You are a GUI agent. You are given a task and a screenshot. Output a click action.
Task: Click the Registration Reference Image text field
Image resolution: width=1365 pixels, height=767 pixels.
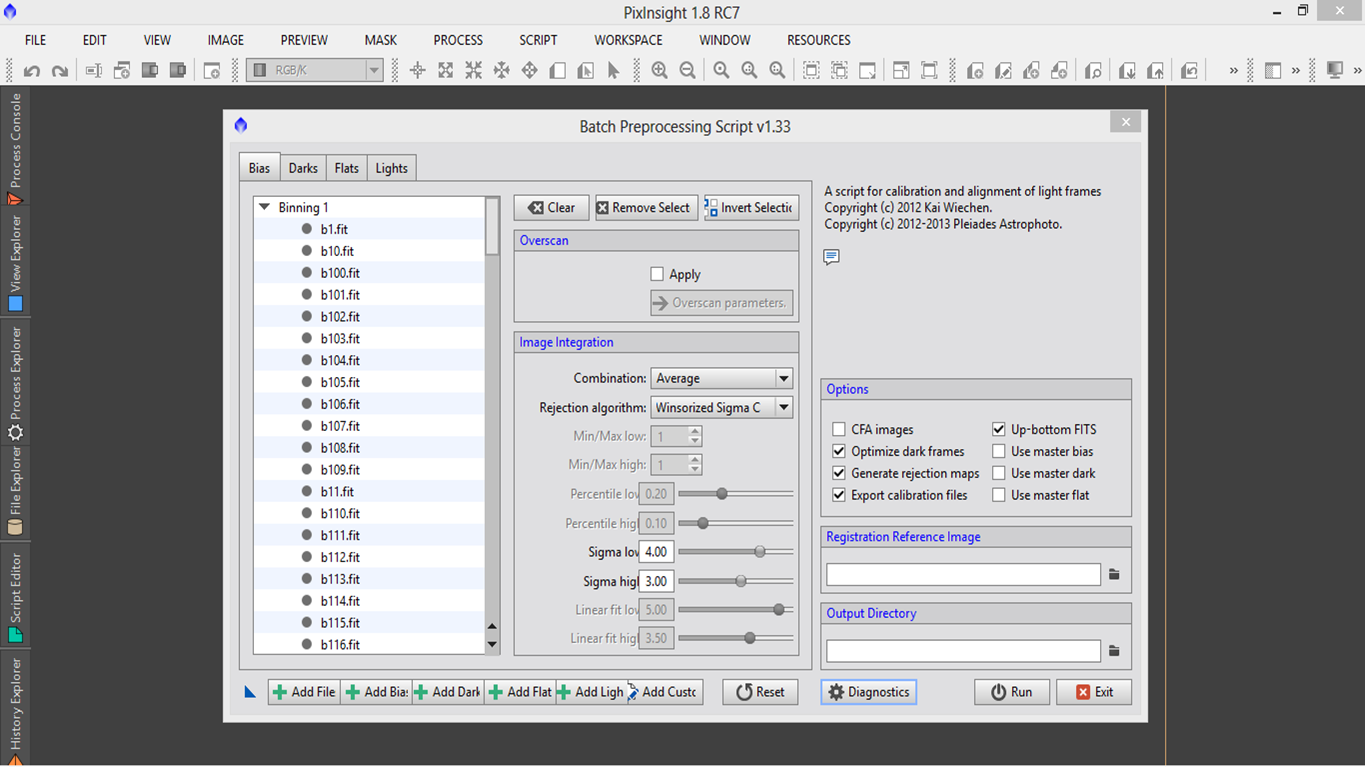[x=963, y=575]
